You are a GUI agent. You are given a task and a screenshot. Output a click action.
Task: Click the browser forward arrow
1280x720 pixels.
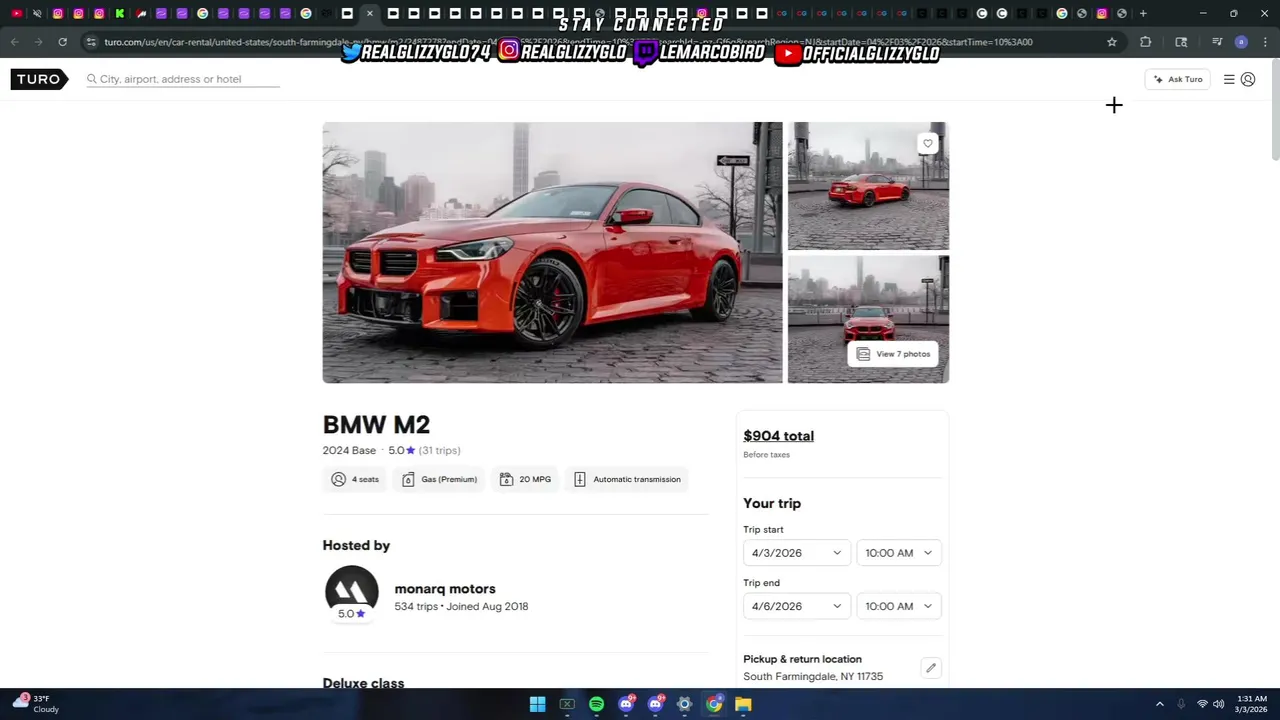tap(38, 42)
